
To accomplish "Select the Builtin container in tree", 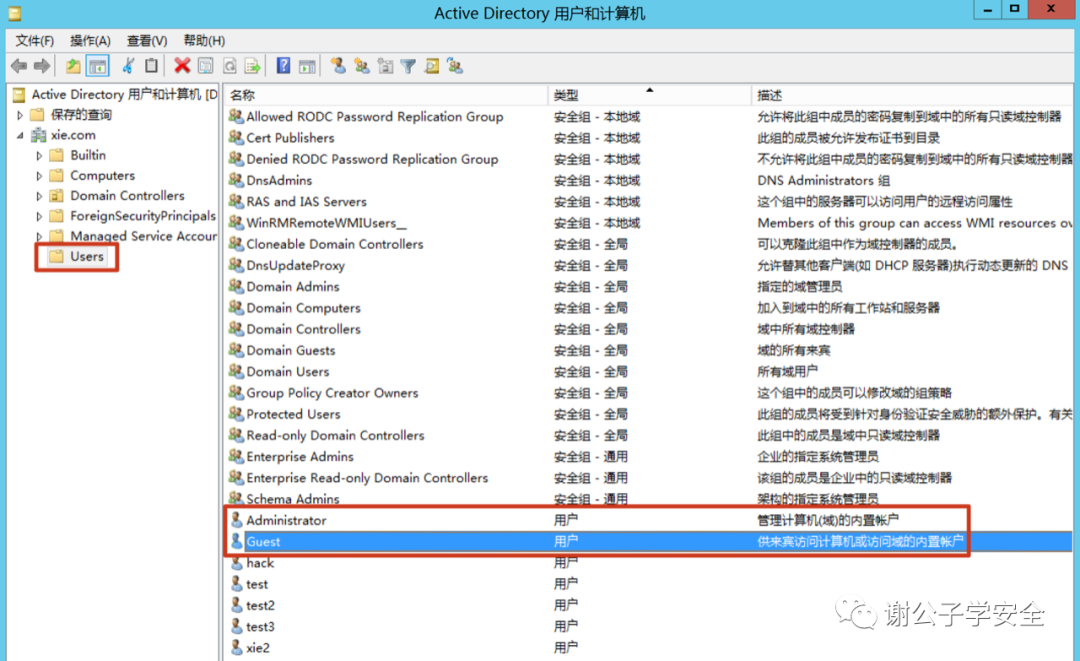I will [88, 155].
